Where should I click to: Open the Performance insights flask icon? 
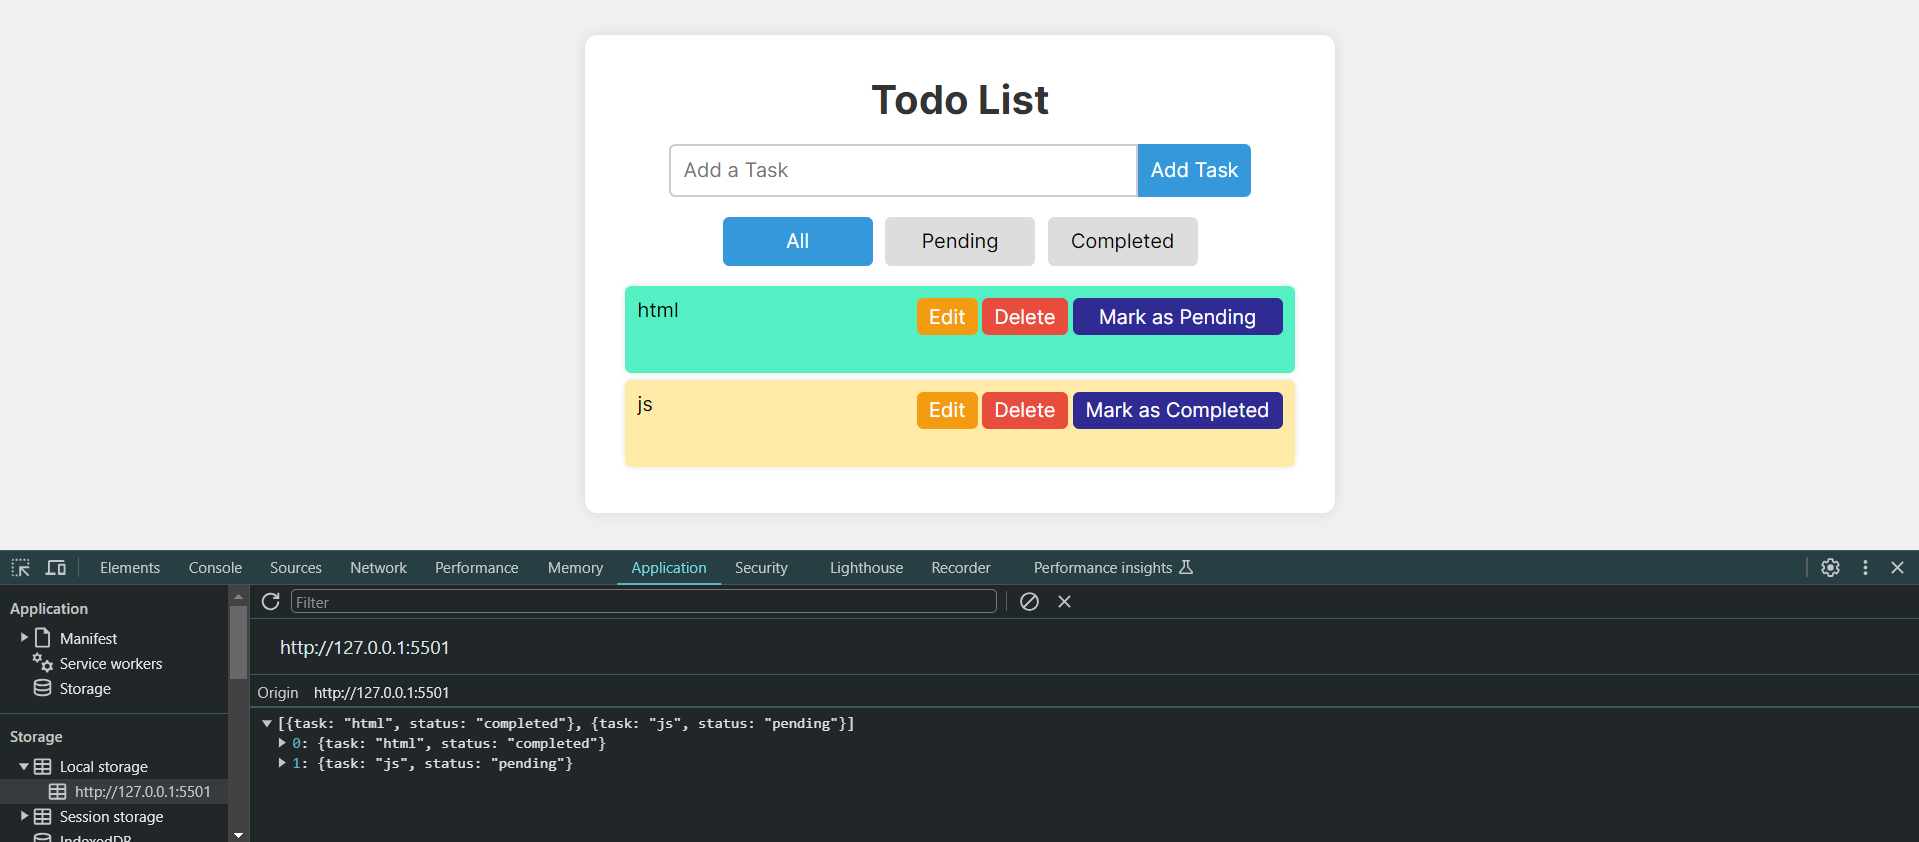point(1186,567)
